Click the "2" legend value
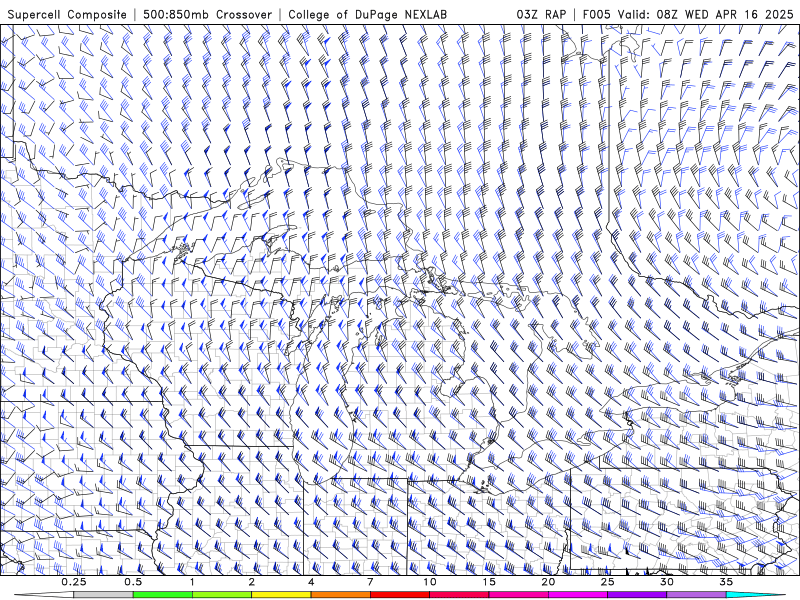The width and height of the screenshot is (800, 600). 252,582
